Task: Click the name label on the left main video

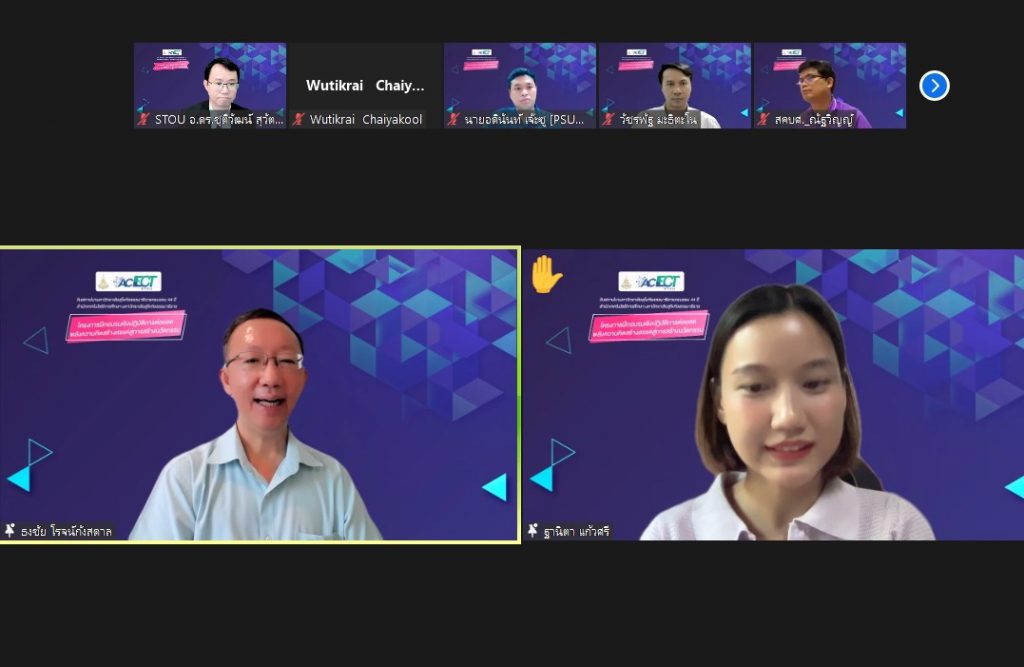Action: tap(67, 531)
